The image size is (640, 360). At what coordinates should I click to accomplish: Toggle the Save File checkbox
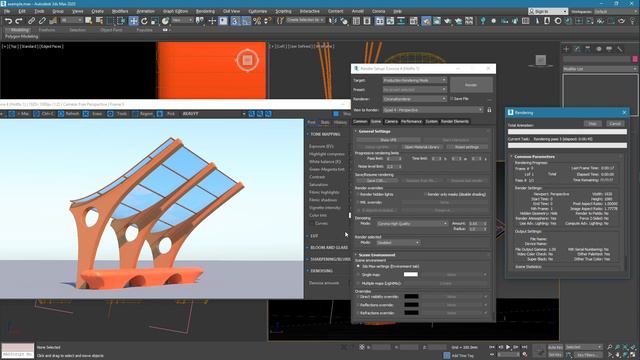[451, 99]
